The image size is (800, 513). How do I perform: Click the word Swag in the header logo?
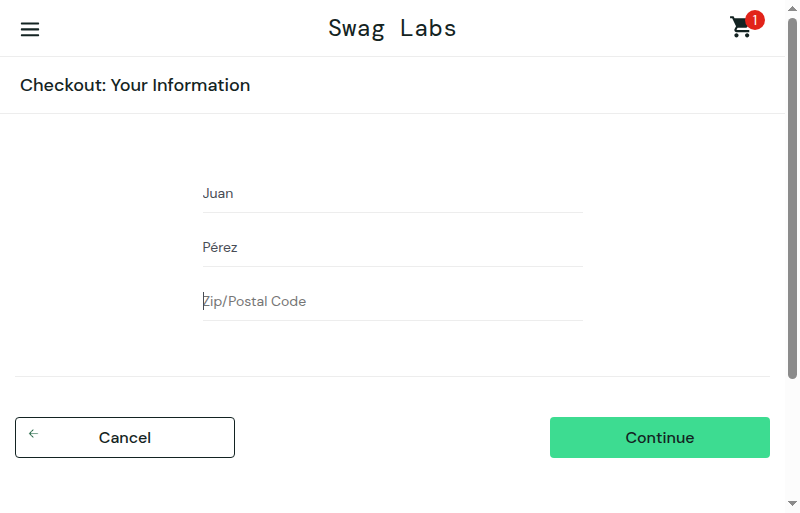coord(356,29)
